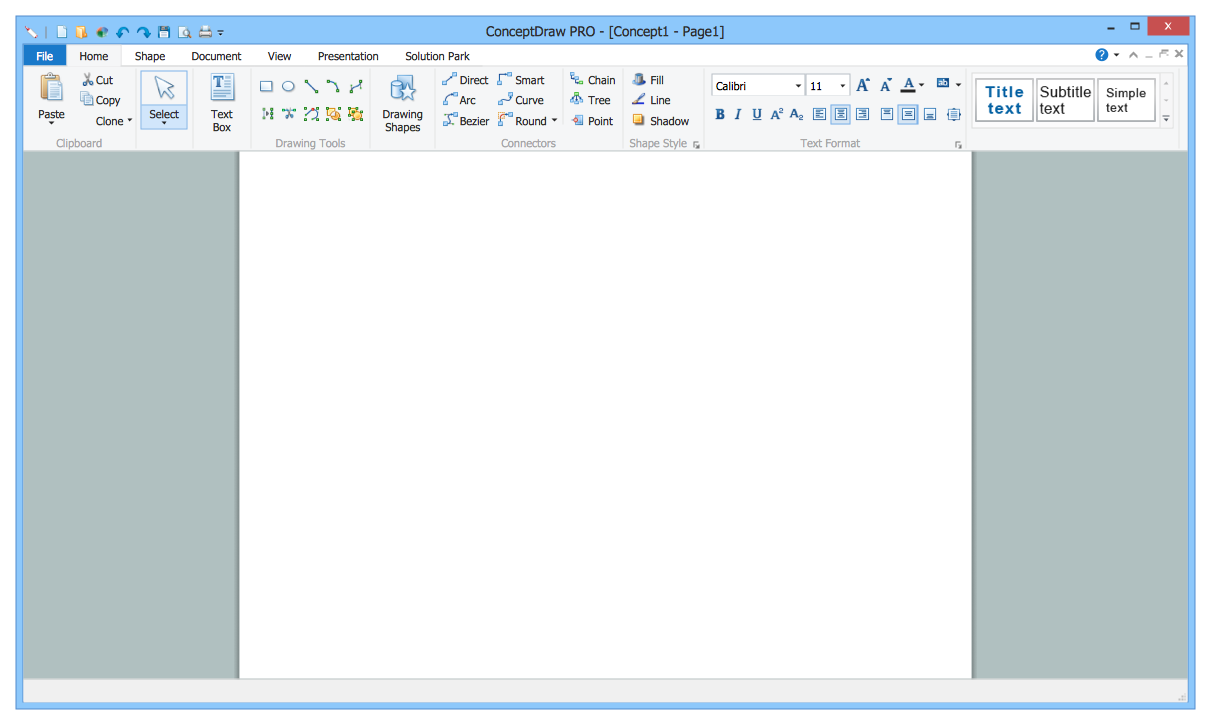Screen dimensions: 1210x726
Task: Switch to the Shape ribbon tab
Action: pyautogui.click(x=150, y=56)
